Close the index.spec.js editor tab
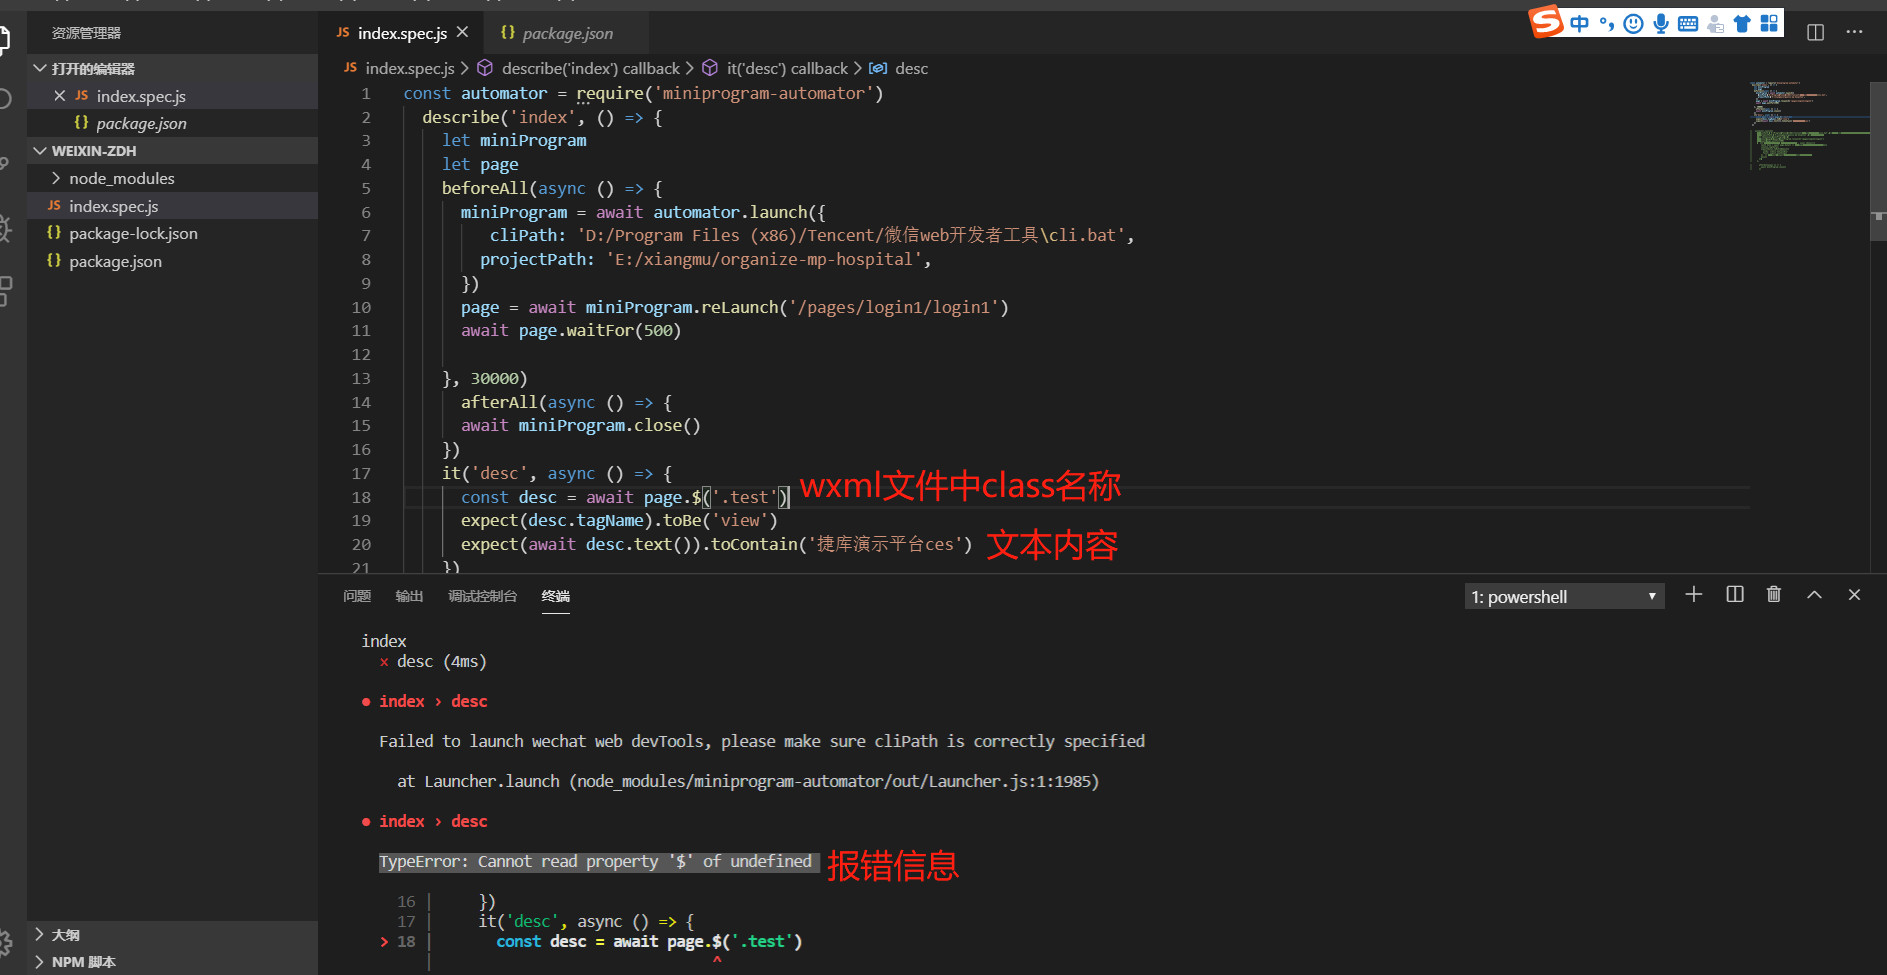The image size is (1887, 975). [x=462, y=32]
